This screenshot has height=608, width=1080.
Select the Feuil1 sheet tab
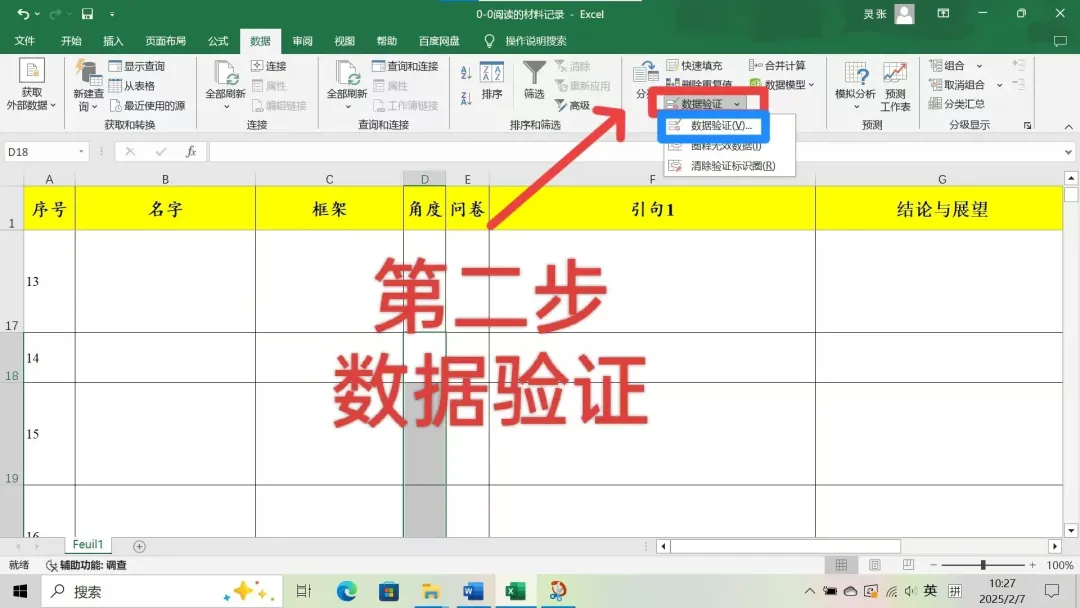(x=88, y=545)
